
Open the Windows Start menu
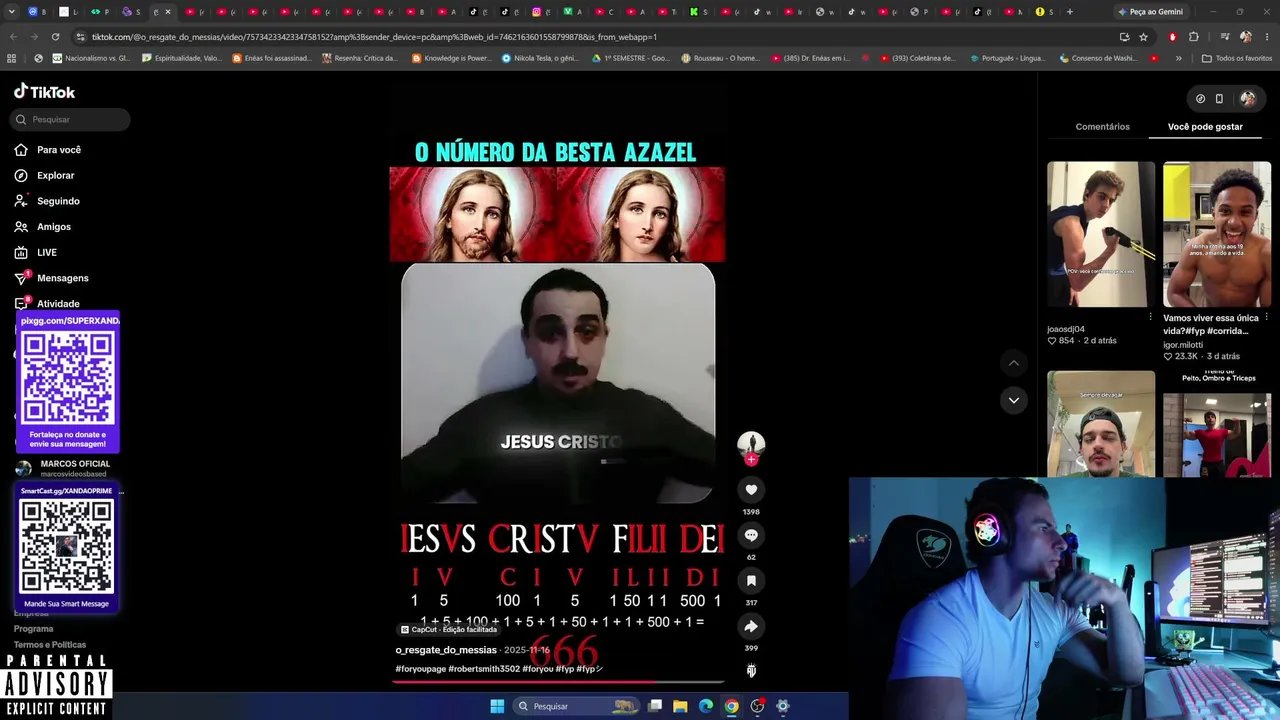point(497,706)
